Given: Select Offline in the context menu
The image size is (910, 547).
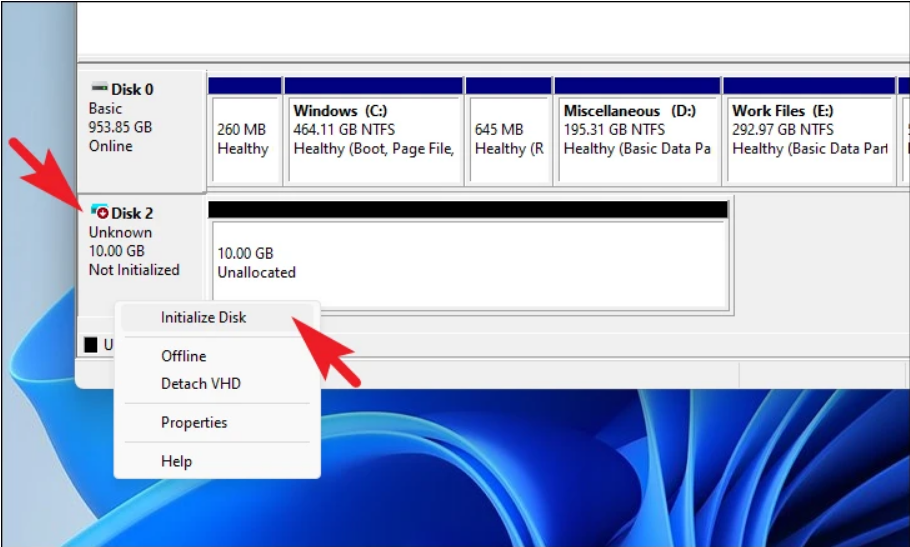Looking at the screenshot, I should click(x=183, y=356).
